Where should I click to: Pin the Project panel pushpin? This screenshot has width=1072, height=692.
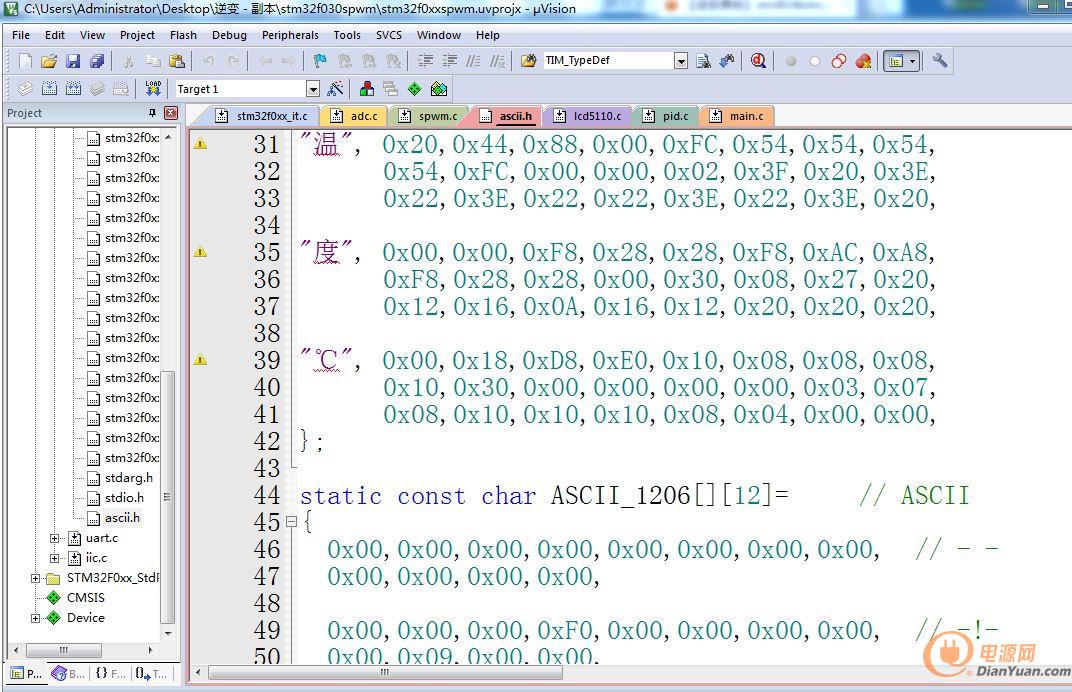coord(152,113)
